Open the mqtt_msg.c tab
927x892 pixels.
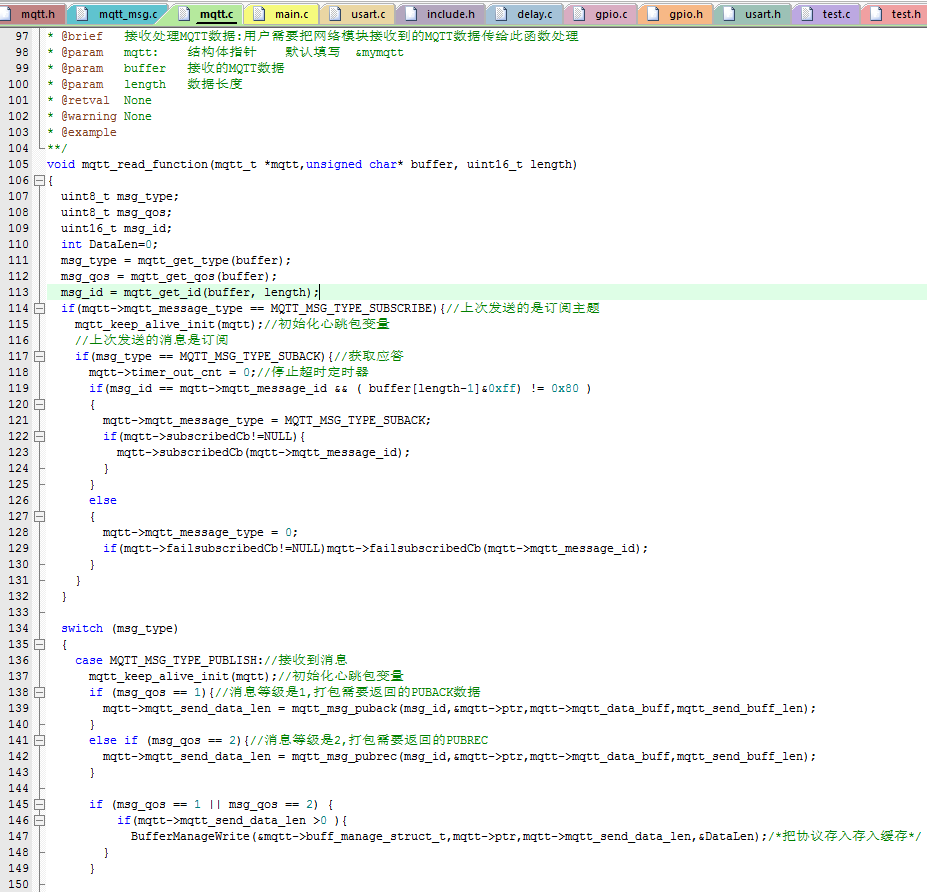click(x=117, y=14)
